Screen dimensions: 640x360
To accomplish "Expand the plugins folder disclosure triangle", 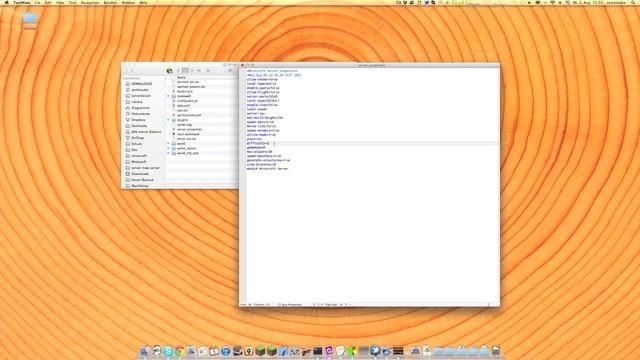I will pyautogui.click(x=168, y=120).
